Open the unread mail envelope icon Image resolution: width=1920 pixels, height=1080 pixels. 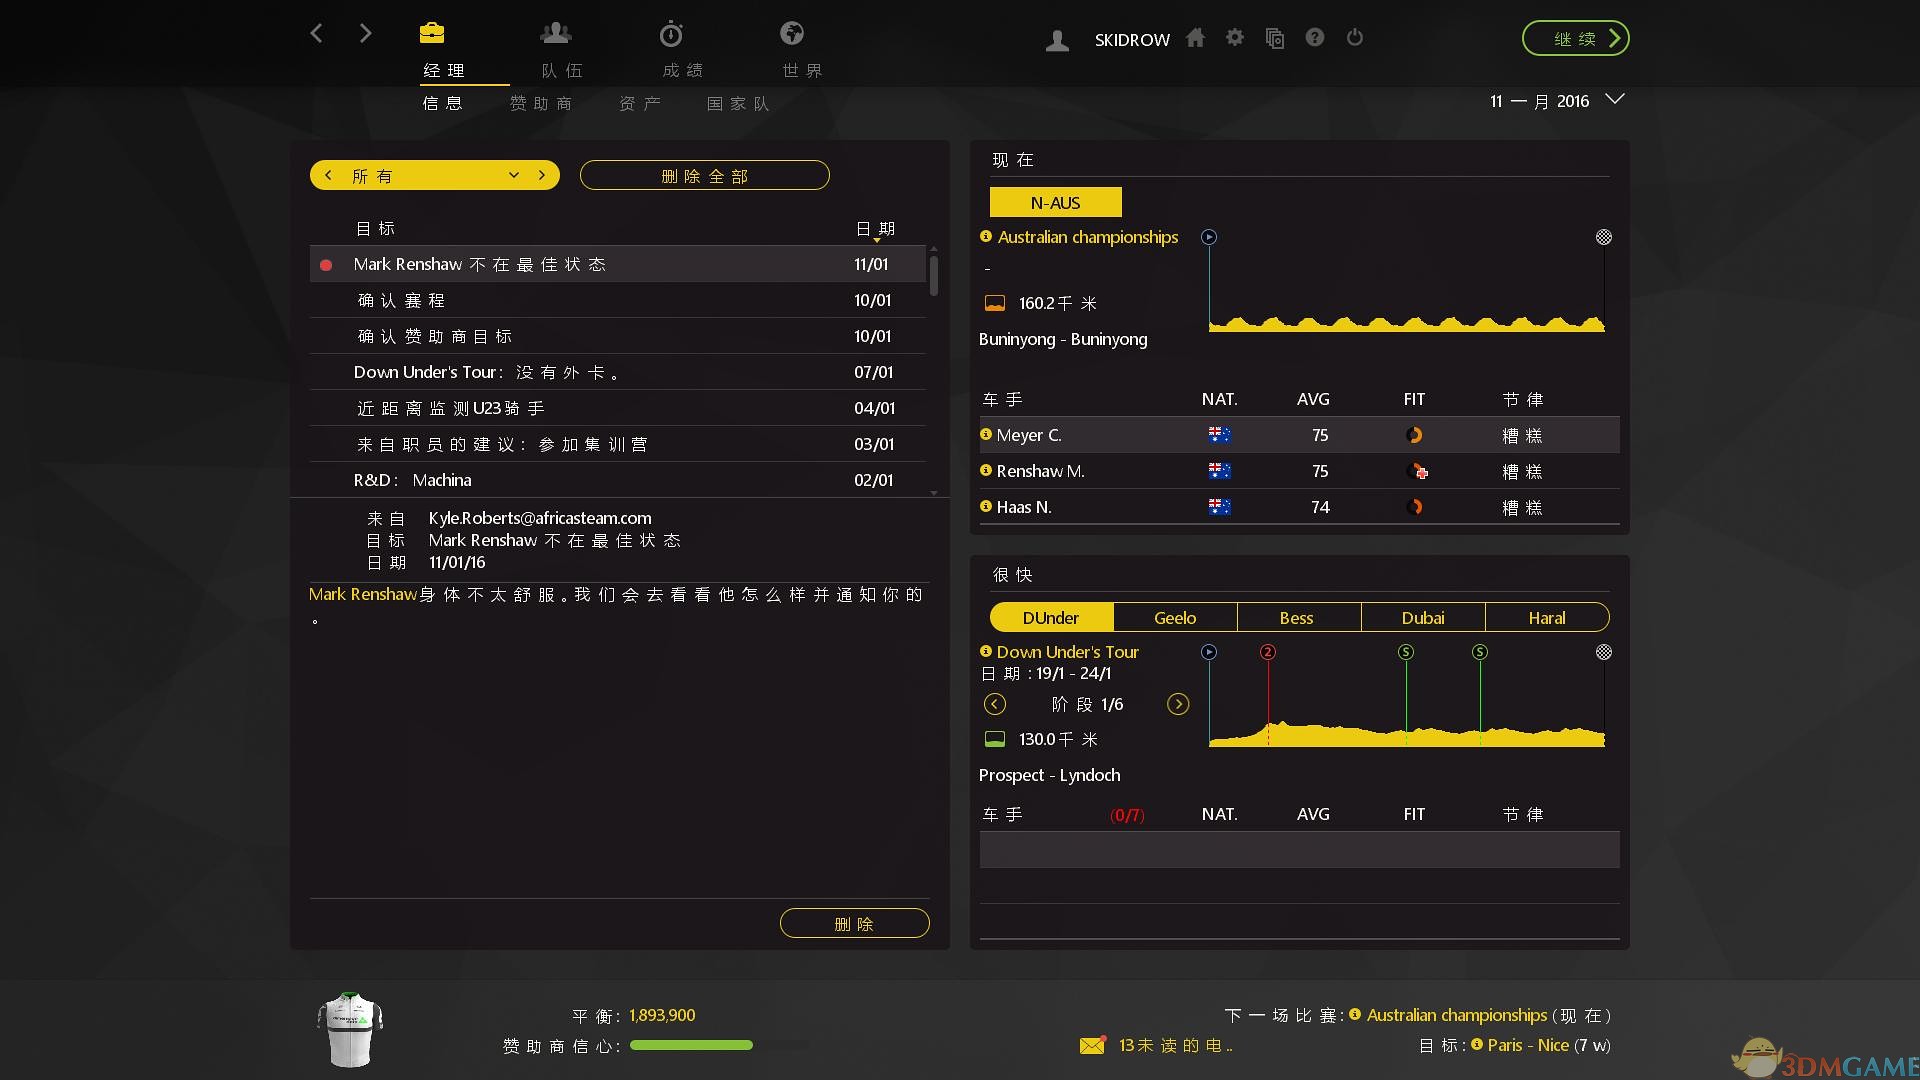[x=1092, y=1045]
